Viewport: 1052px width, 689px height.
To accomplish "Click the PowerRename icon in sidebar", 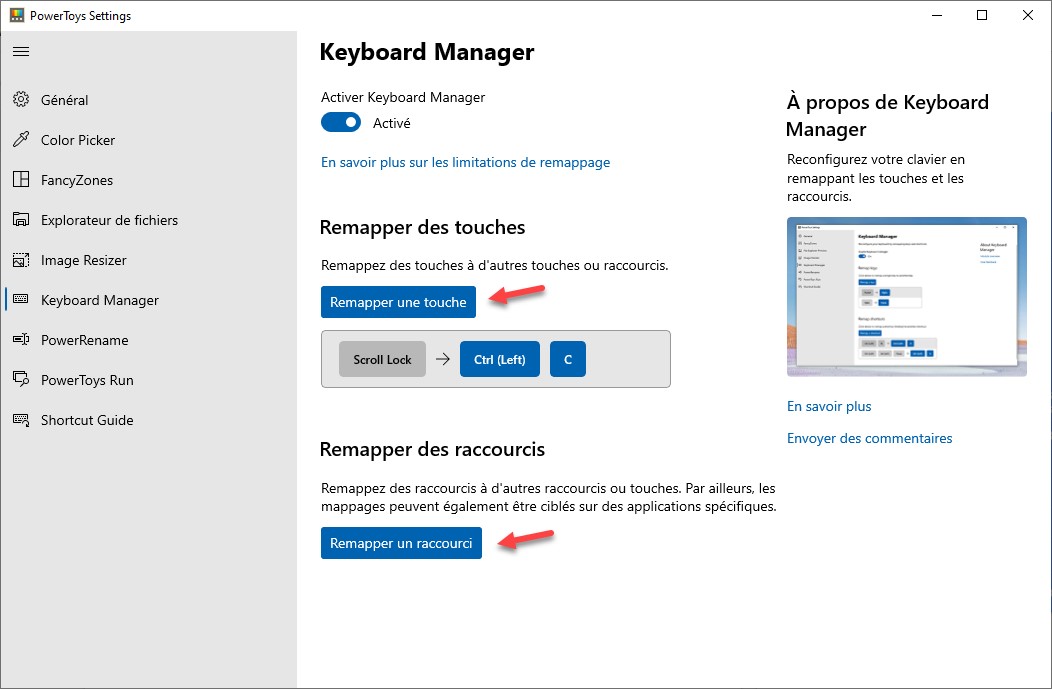I will 21,340.
